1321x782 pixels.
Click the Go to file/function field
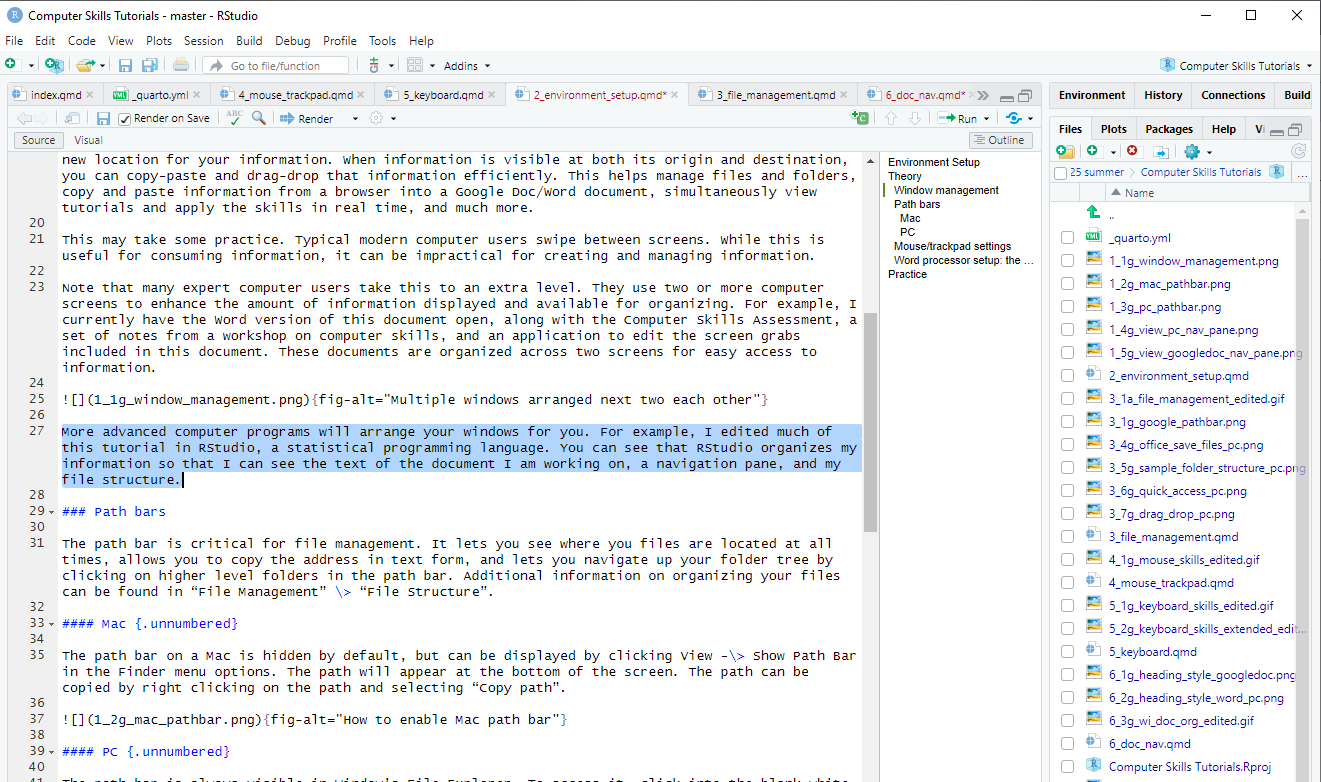pos(276,66)
